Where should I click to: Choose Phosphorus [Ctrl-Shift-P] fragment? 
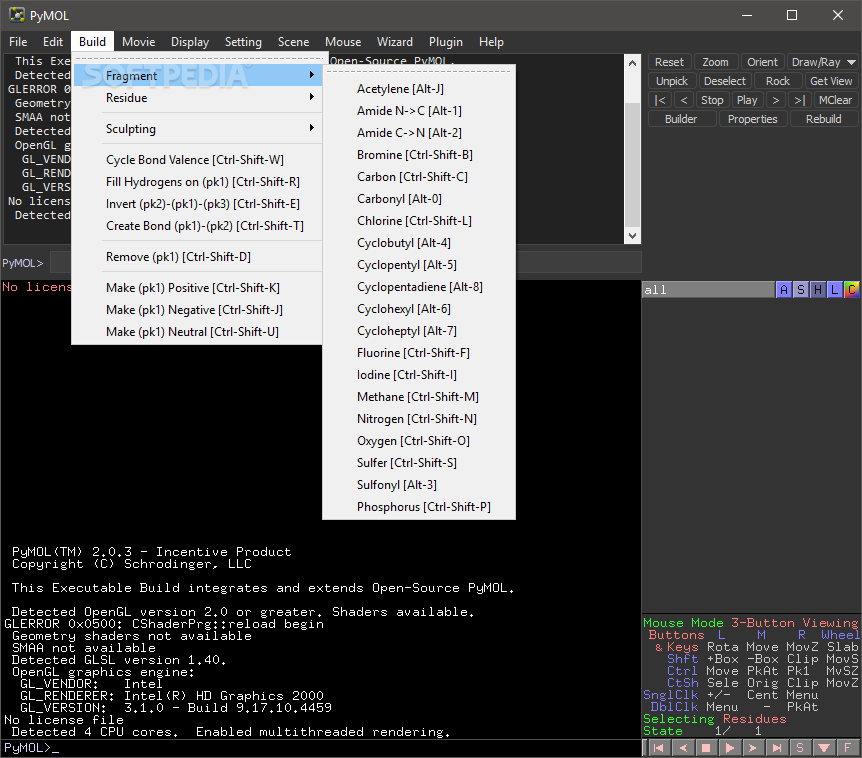pos(419,506)
